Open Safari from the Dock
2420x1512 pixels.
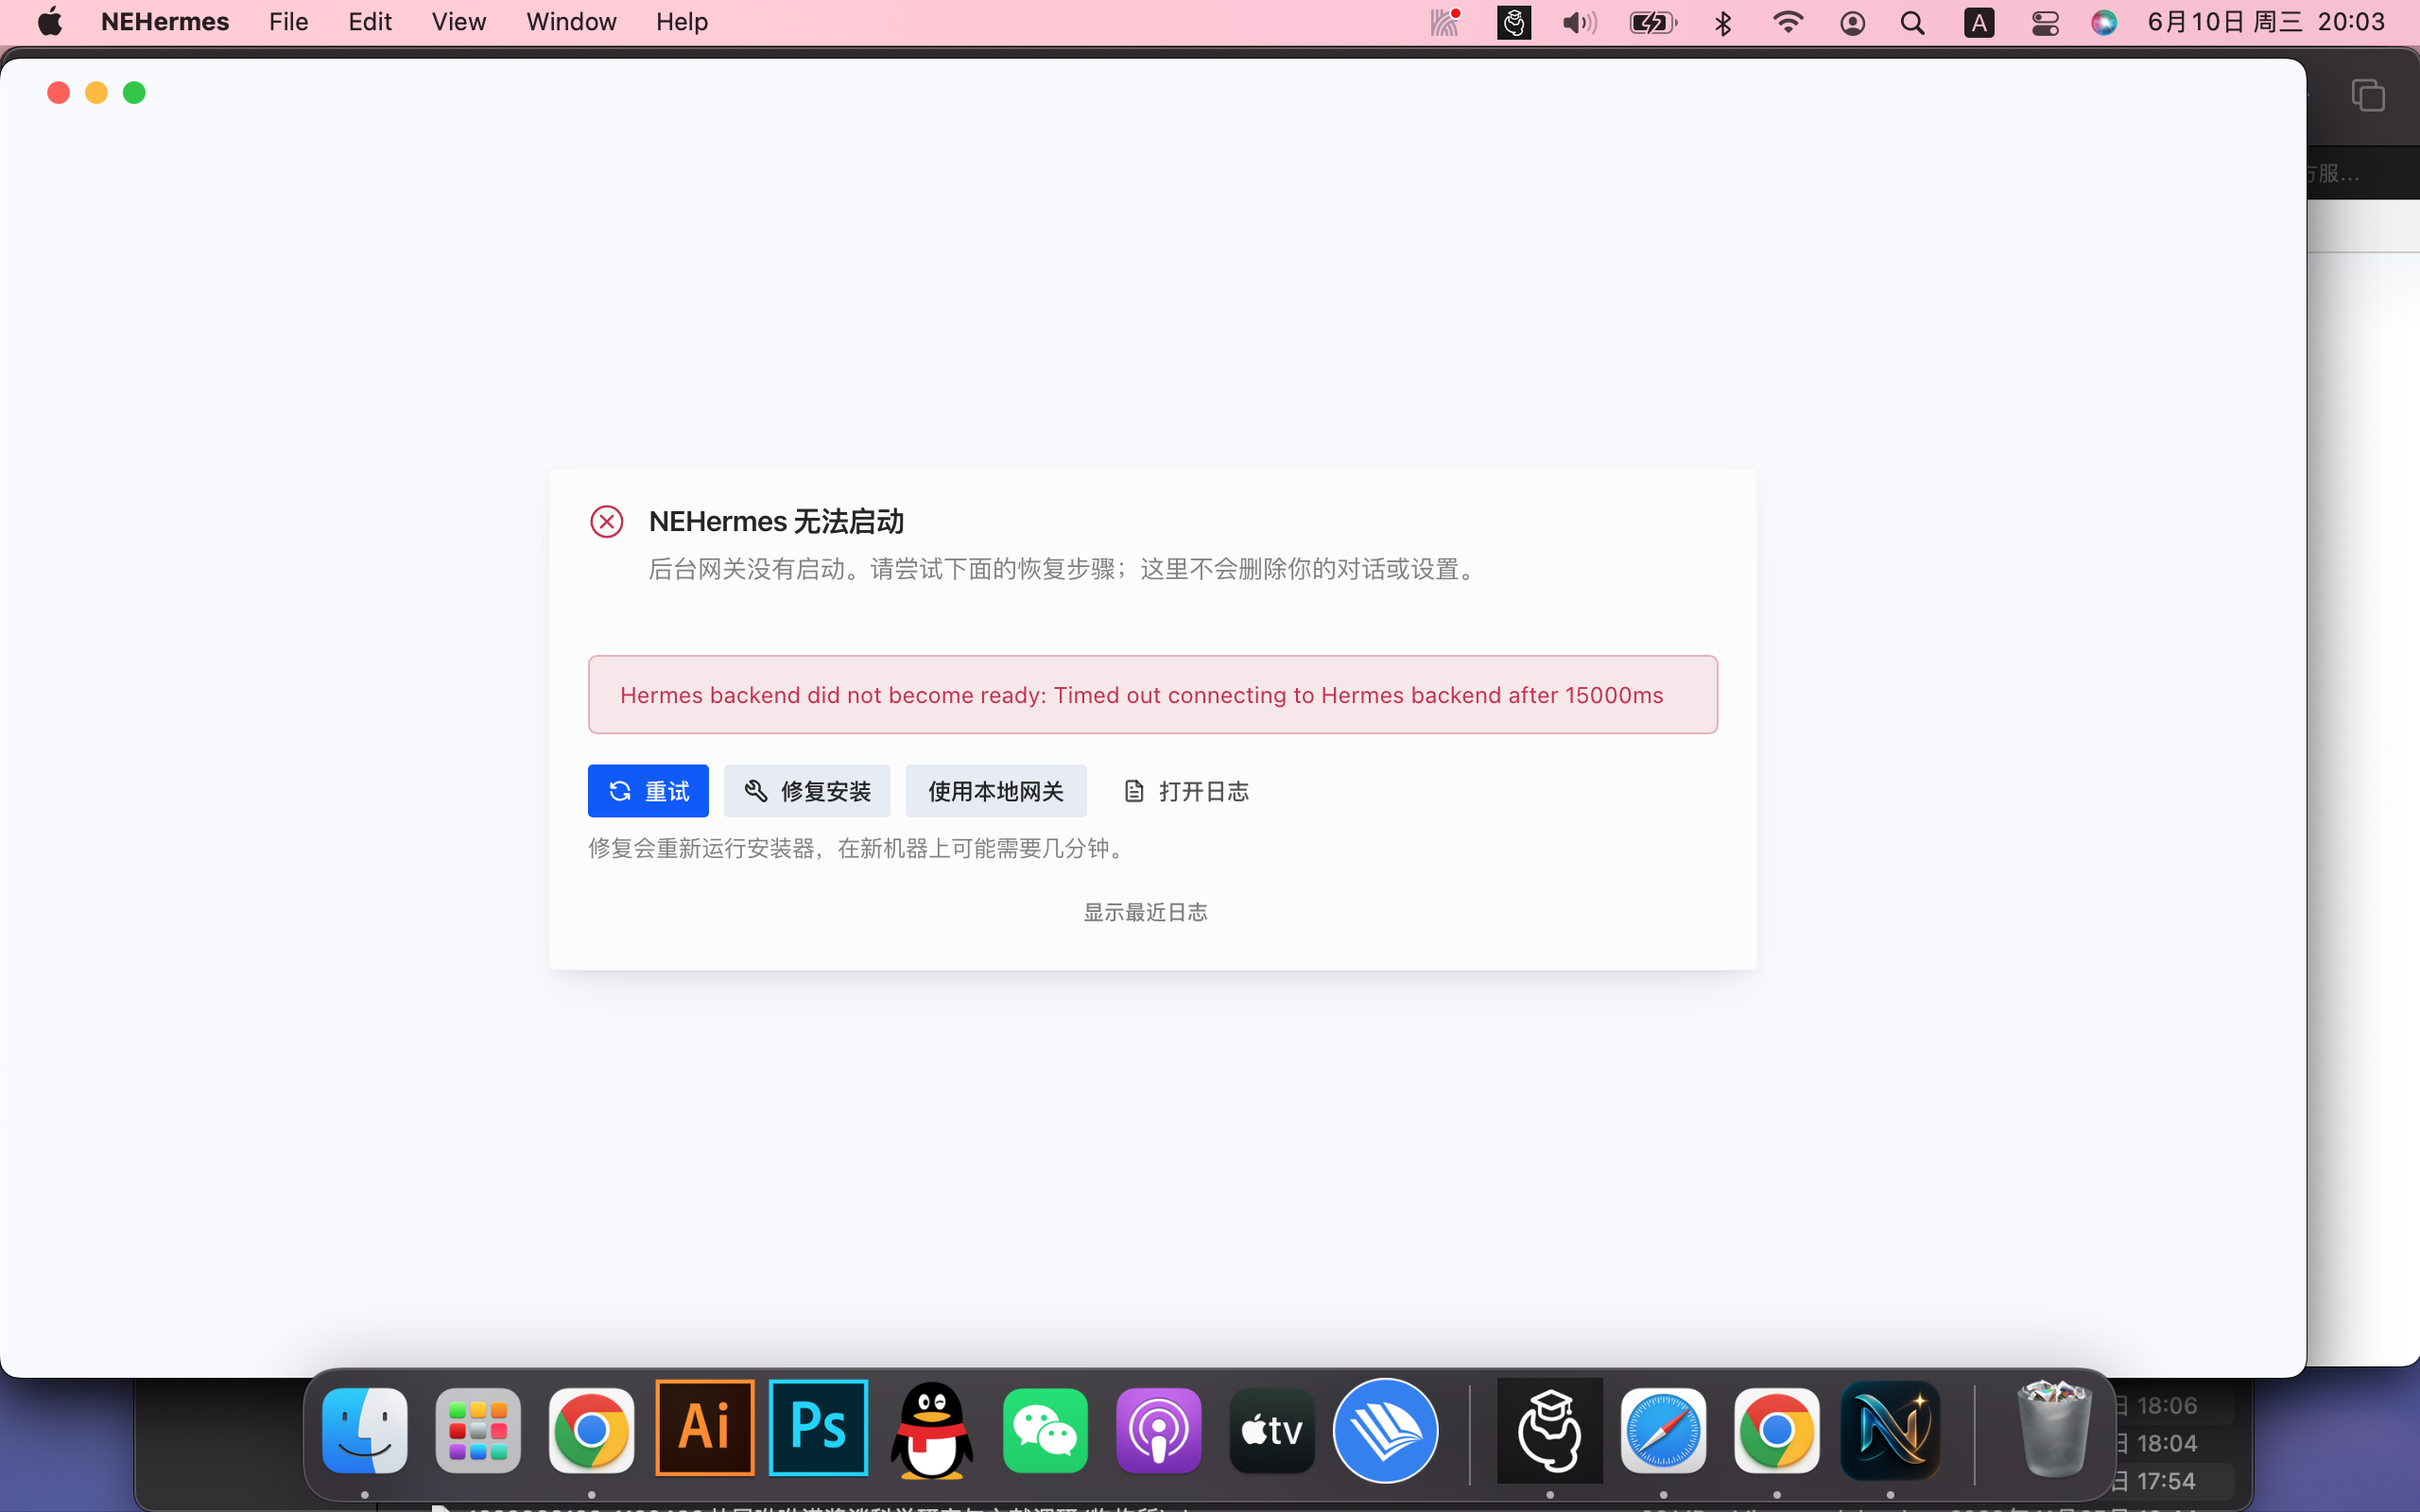pyautogui.click(x=1663, y=1430)
